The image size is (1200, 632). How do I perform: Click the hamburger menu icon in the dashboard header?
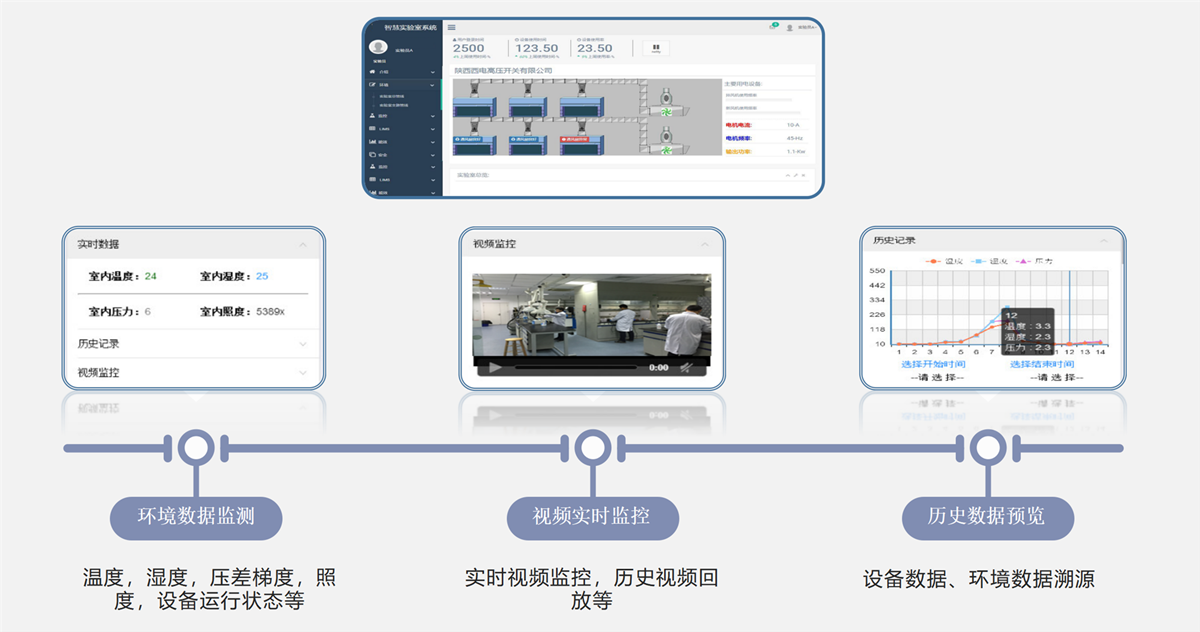452,27
